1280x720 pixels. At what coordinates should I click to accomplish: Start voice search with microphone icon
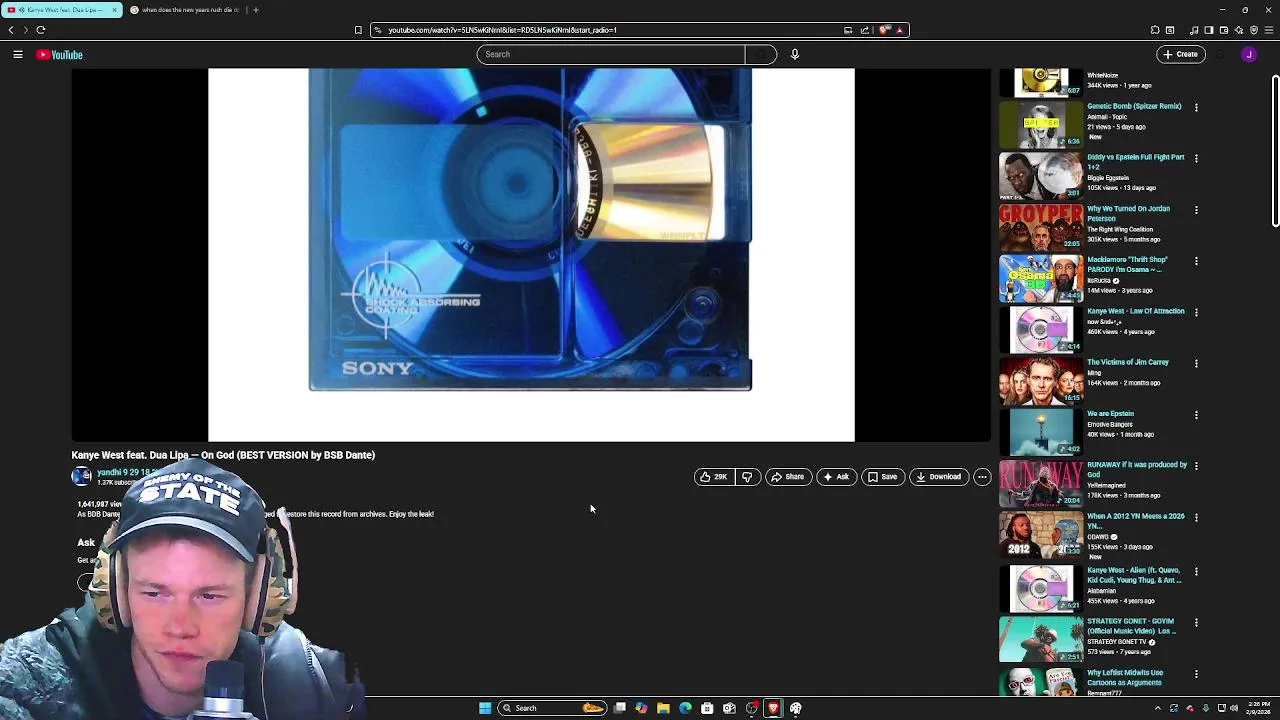coord(795,54)
